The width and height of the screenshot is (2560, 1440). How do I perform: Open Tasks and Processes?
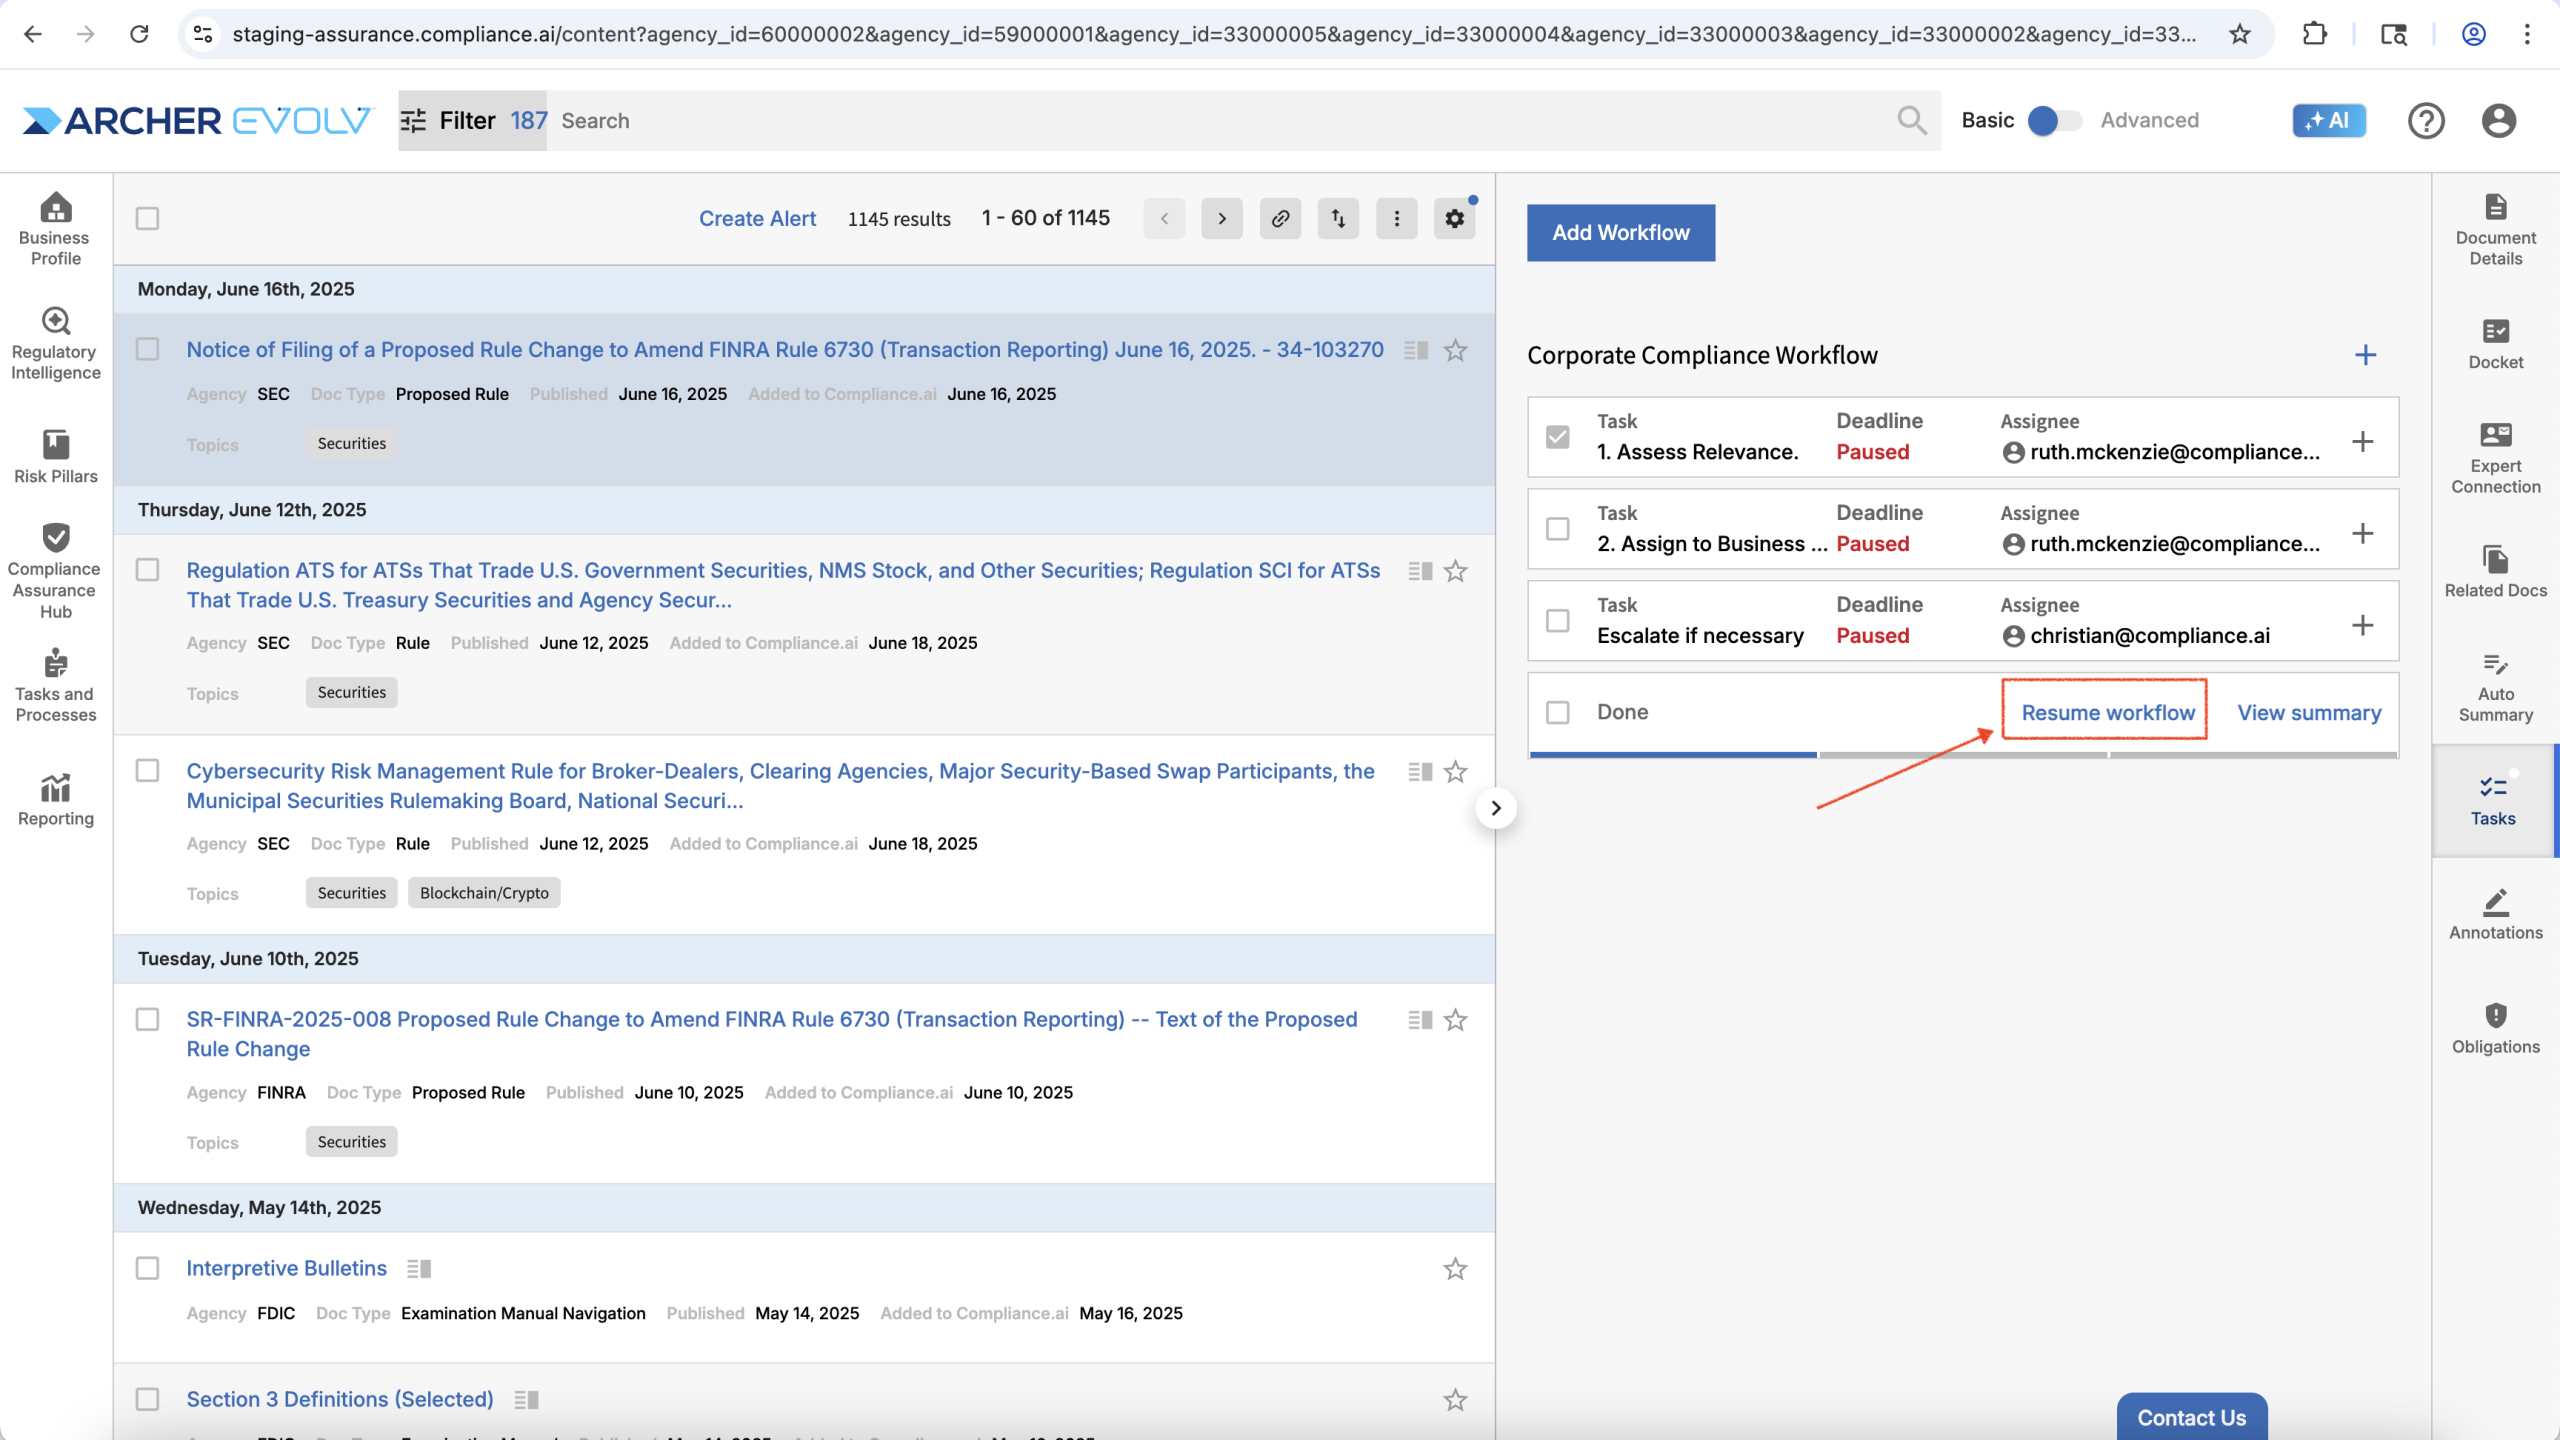pyautogui.click(x=55, y=685)
